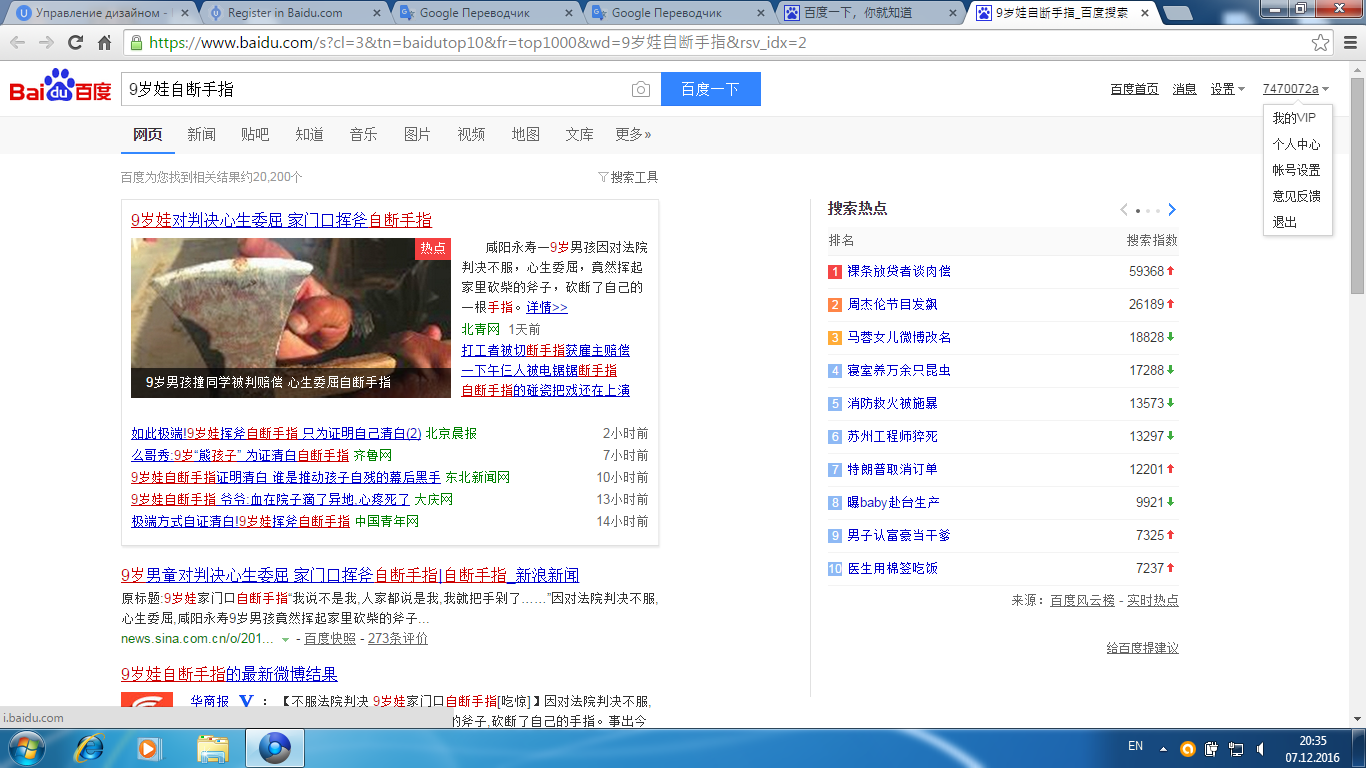Go to browser home page
The width and height of the screenshot is (1366, 768).
pos(104,42)
